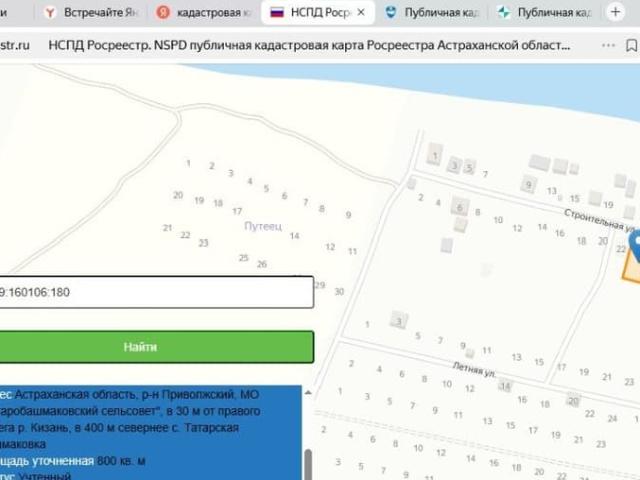The width and height of the screenshot is (640, 480).
Task: Focus the cadastral number search field
Action: (156, 292)
